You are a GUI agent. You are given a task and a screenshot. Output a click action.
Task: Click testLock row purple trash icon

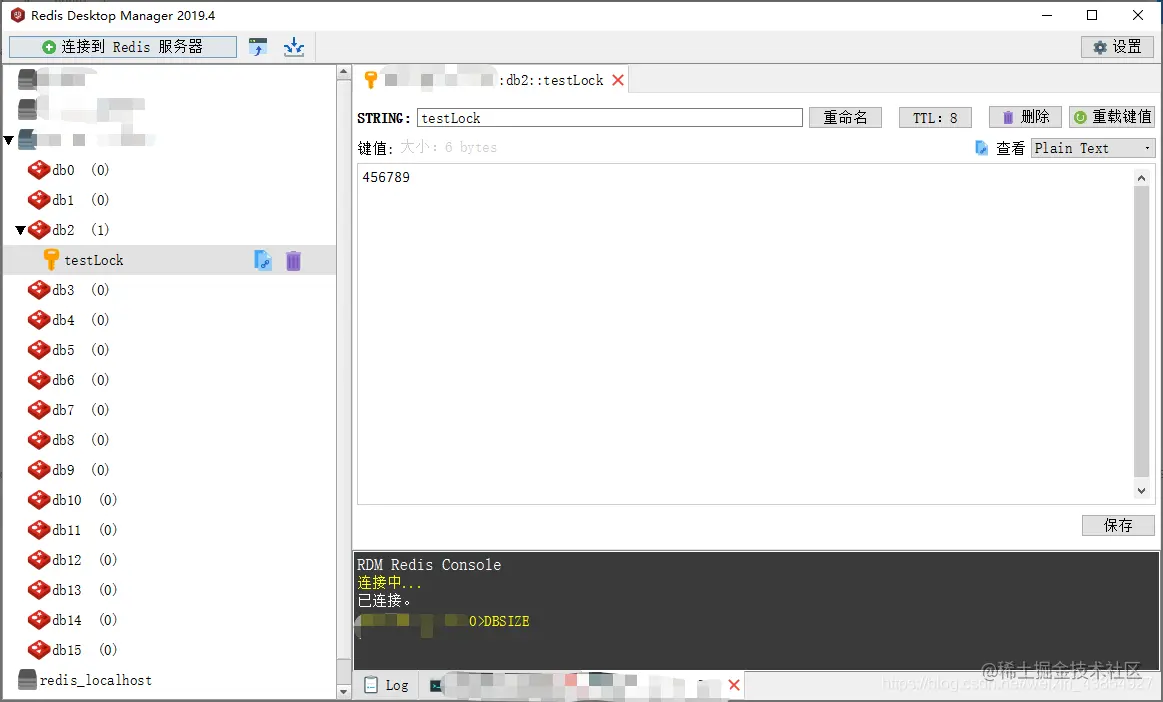pyautogui.click(x=294, y=260)
